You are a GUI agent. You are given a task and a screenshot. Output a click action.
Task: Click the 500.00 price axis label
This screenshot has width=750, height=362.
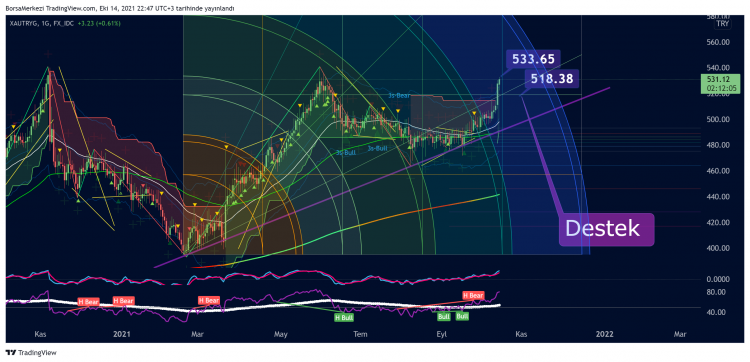(x=717, y=120)
